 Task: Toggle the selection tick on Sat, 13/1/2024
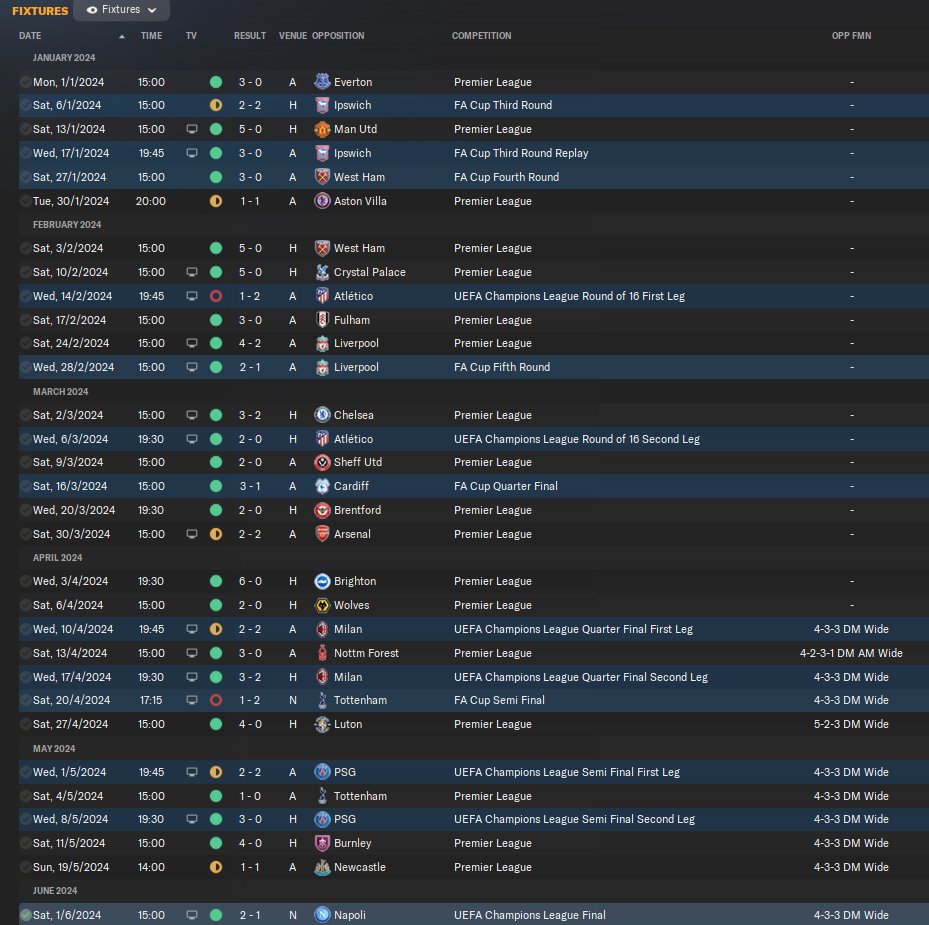pos(25,129)
